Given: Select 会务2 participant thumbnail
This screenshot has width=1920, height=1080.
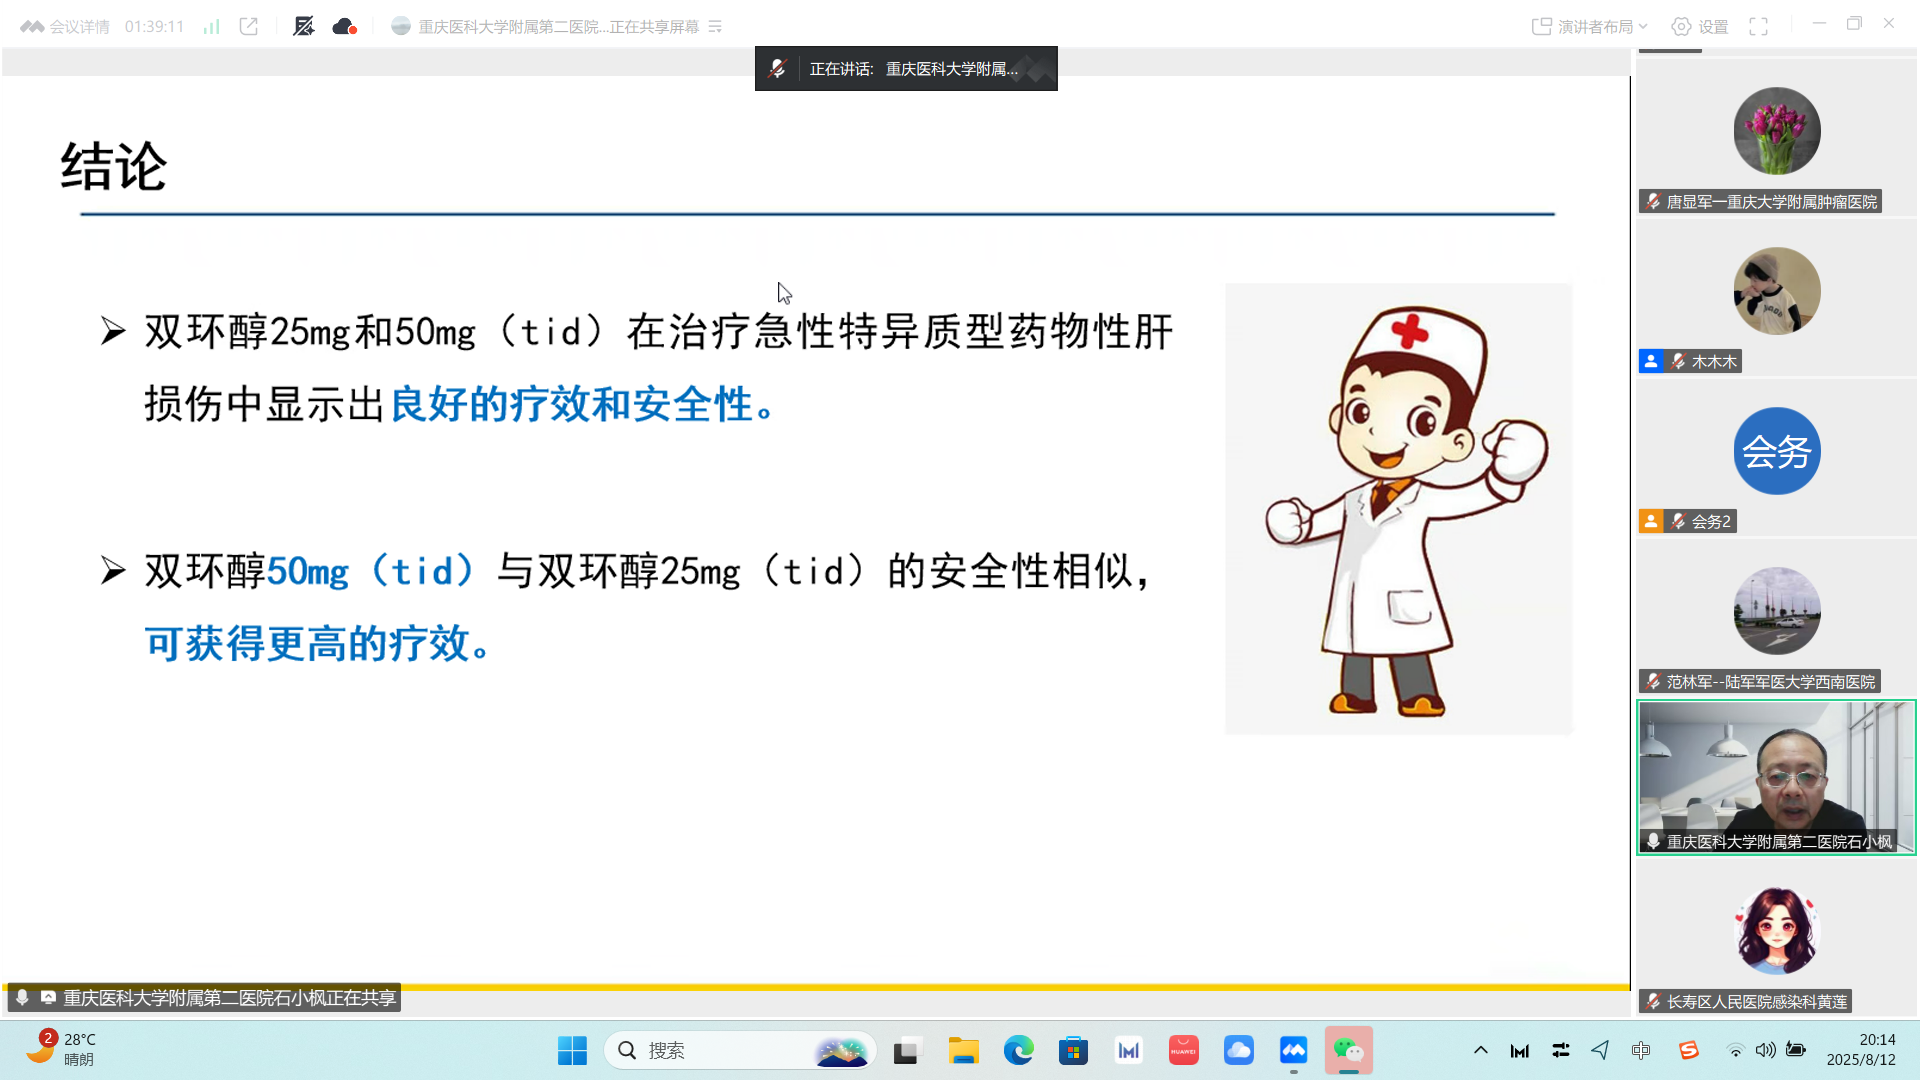Looking at the screenshot, I should point(1776,451).
